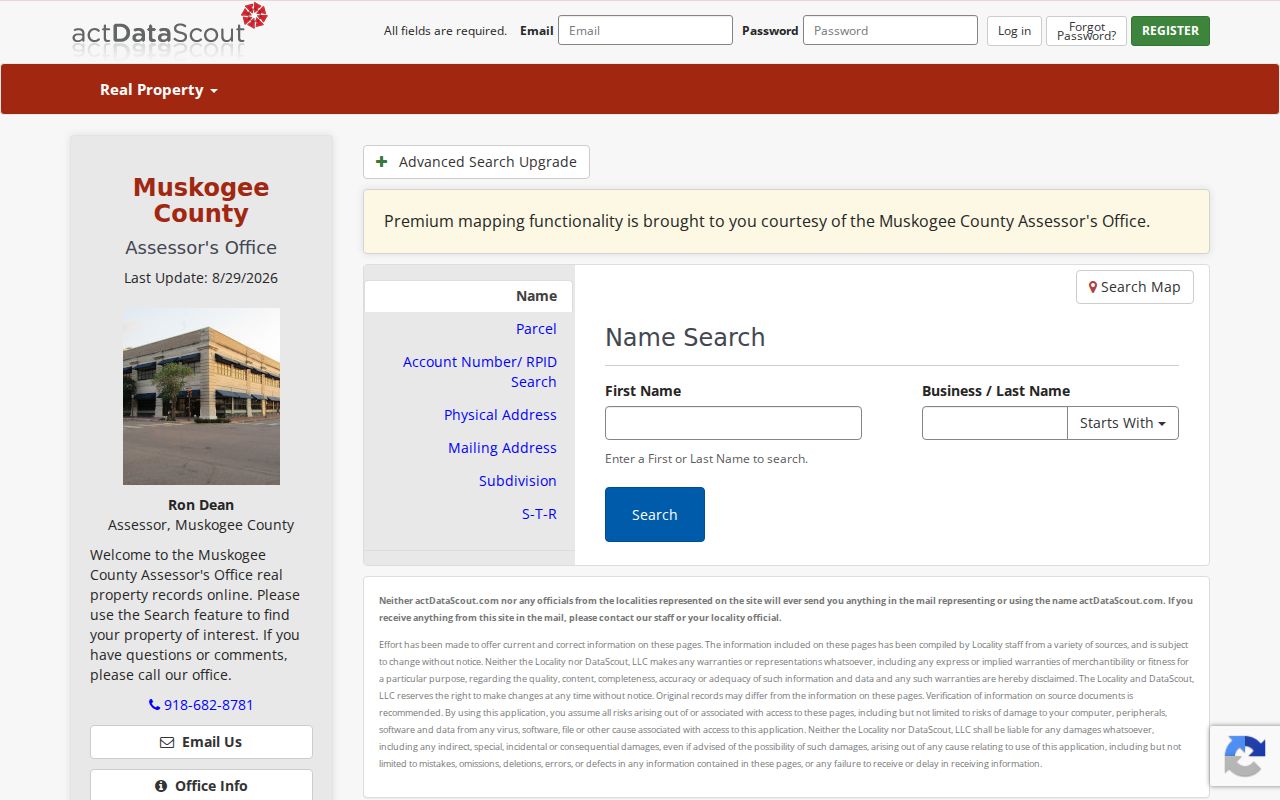Viewport: 1280px width, 800px height.
Task: Click the blue Search button
Action: click(655, 514)
